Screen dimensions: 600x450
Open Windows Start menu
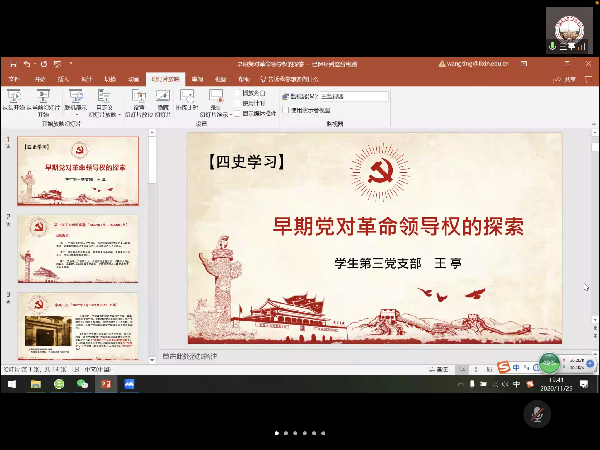pos(12,384)
